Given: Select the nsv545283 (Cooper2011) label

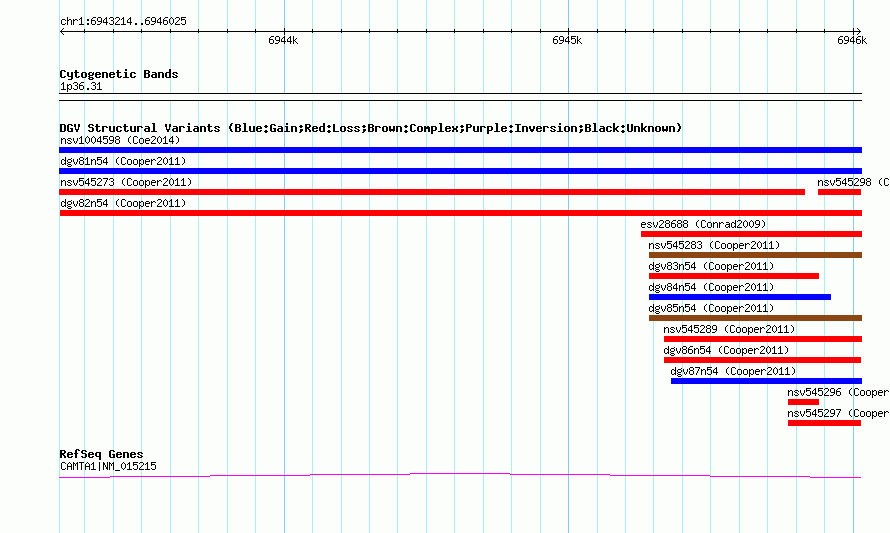Looking at the screenshot, I should 714,245.
